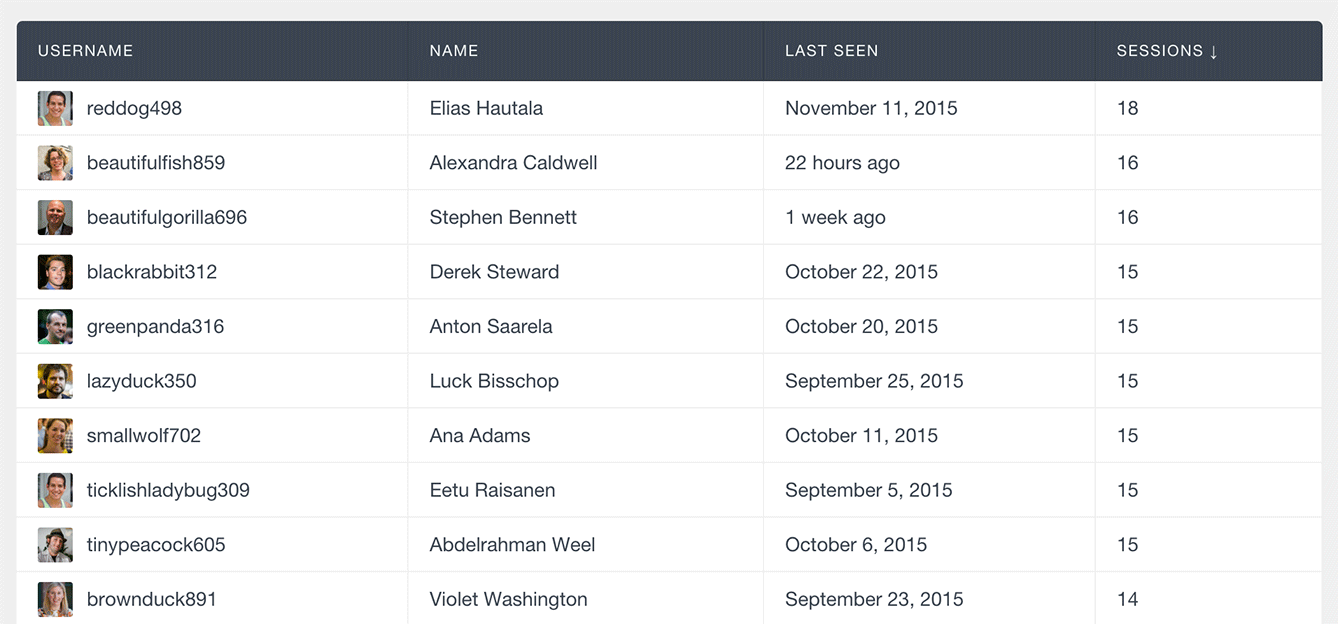
Task: Click beautifulfish859's avatar image
Action: [55, 163]
